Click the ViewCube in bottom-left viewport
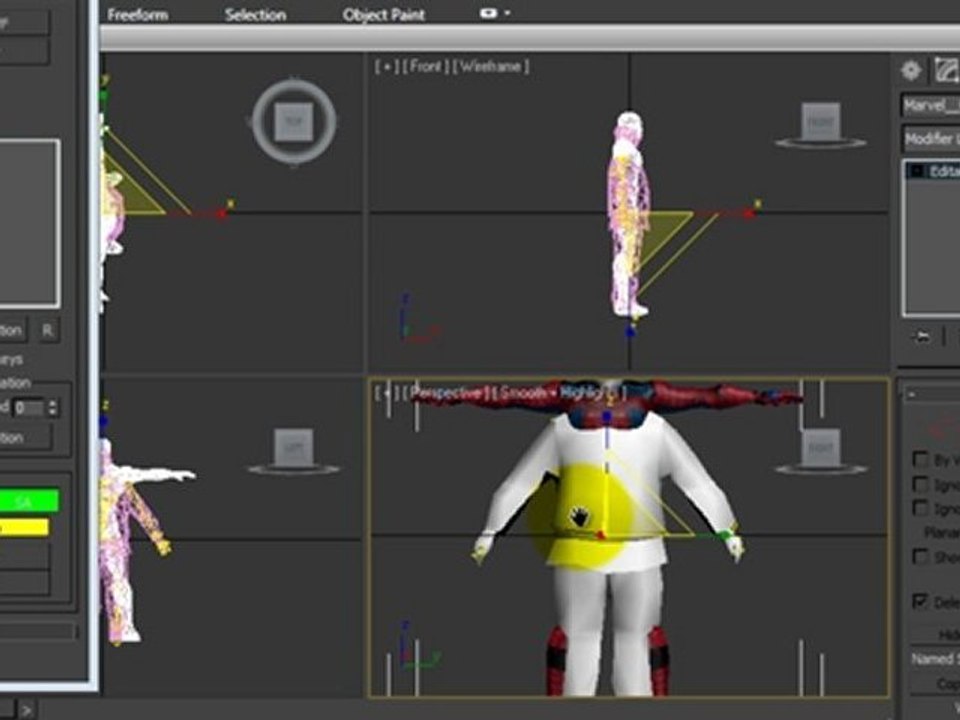 tap(294, 447)
